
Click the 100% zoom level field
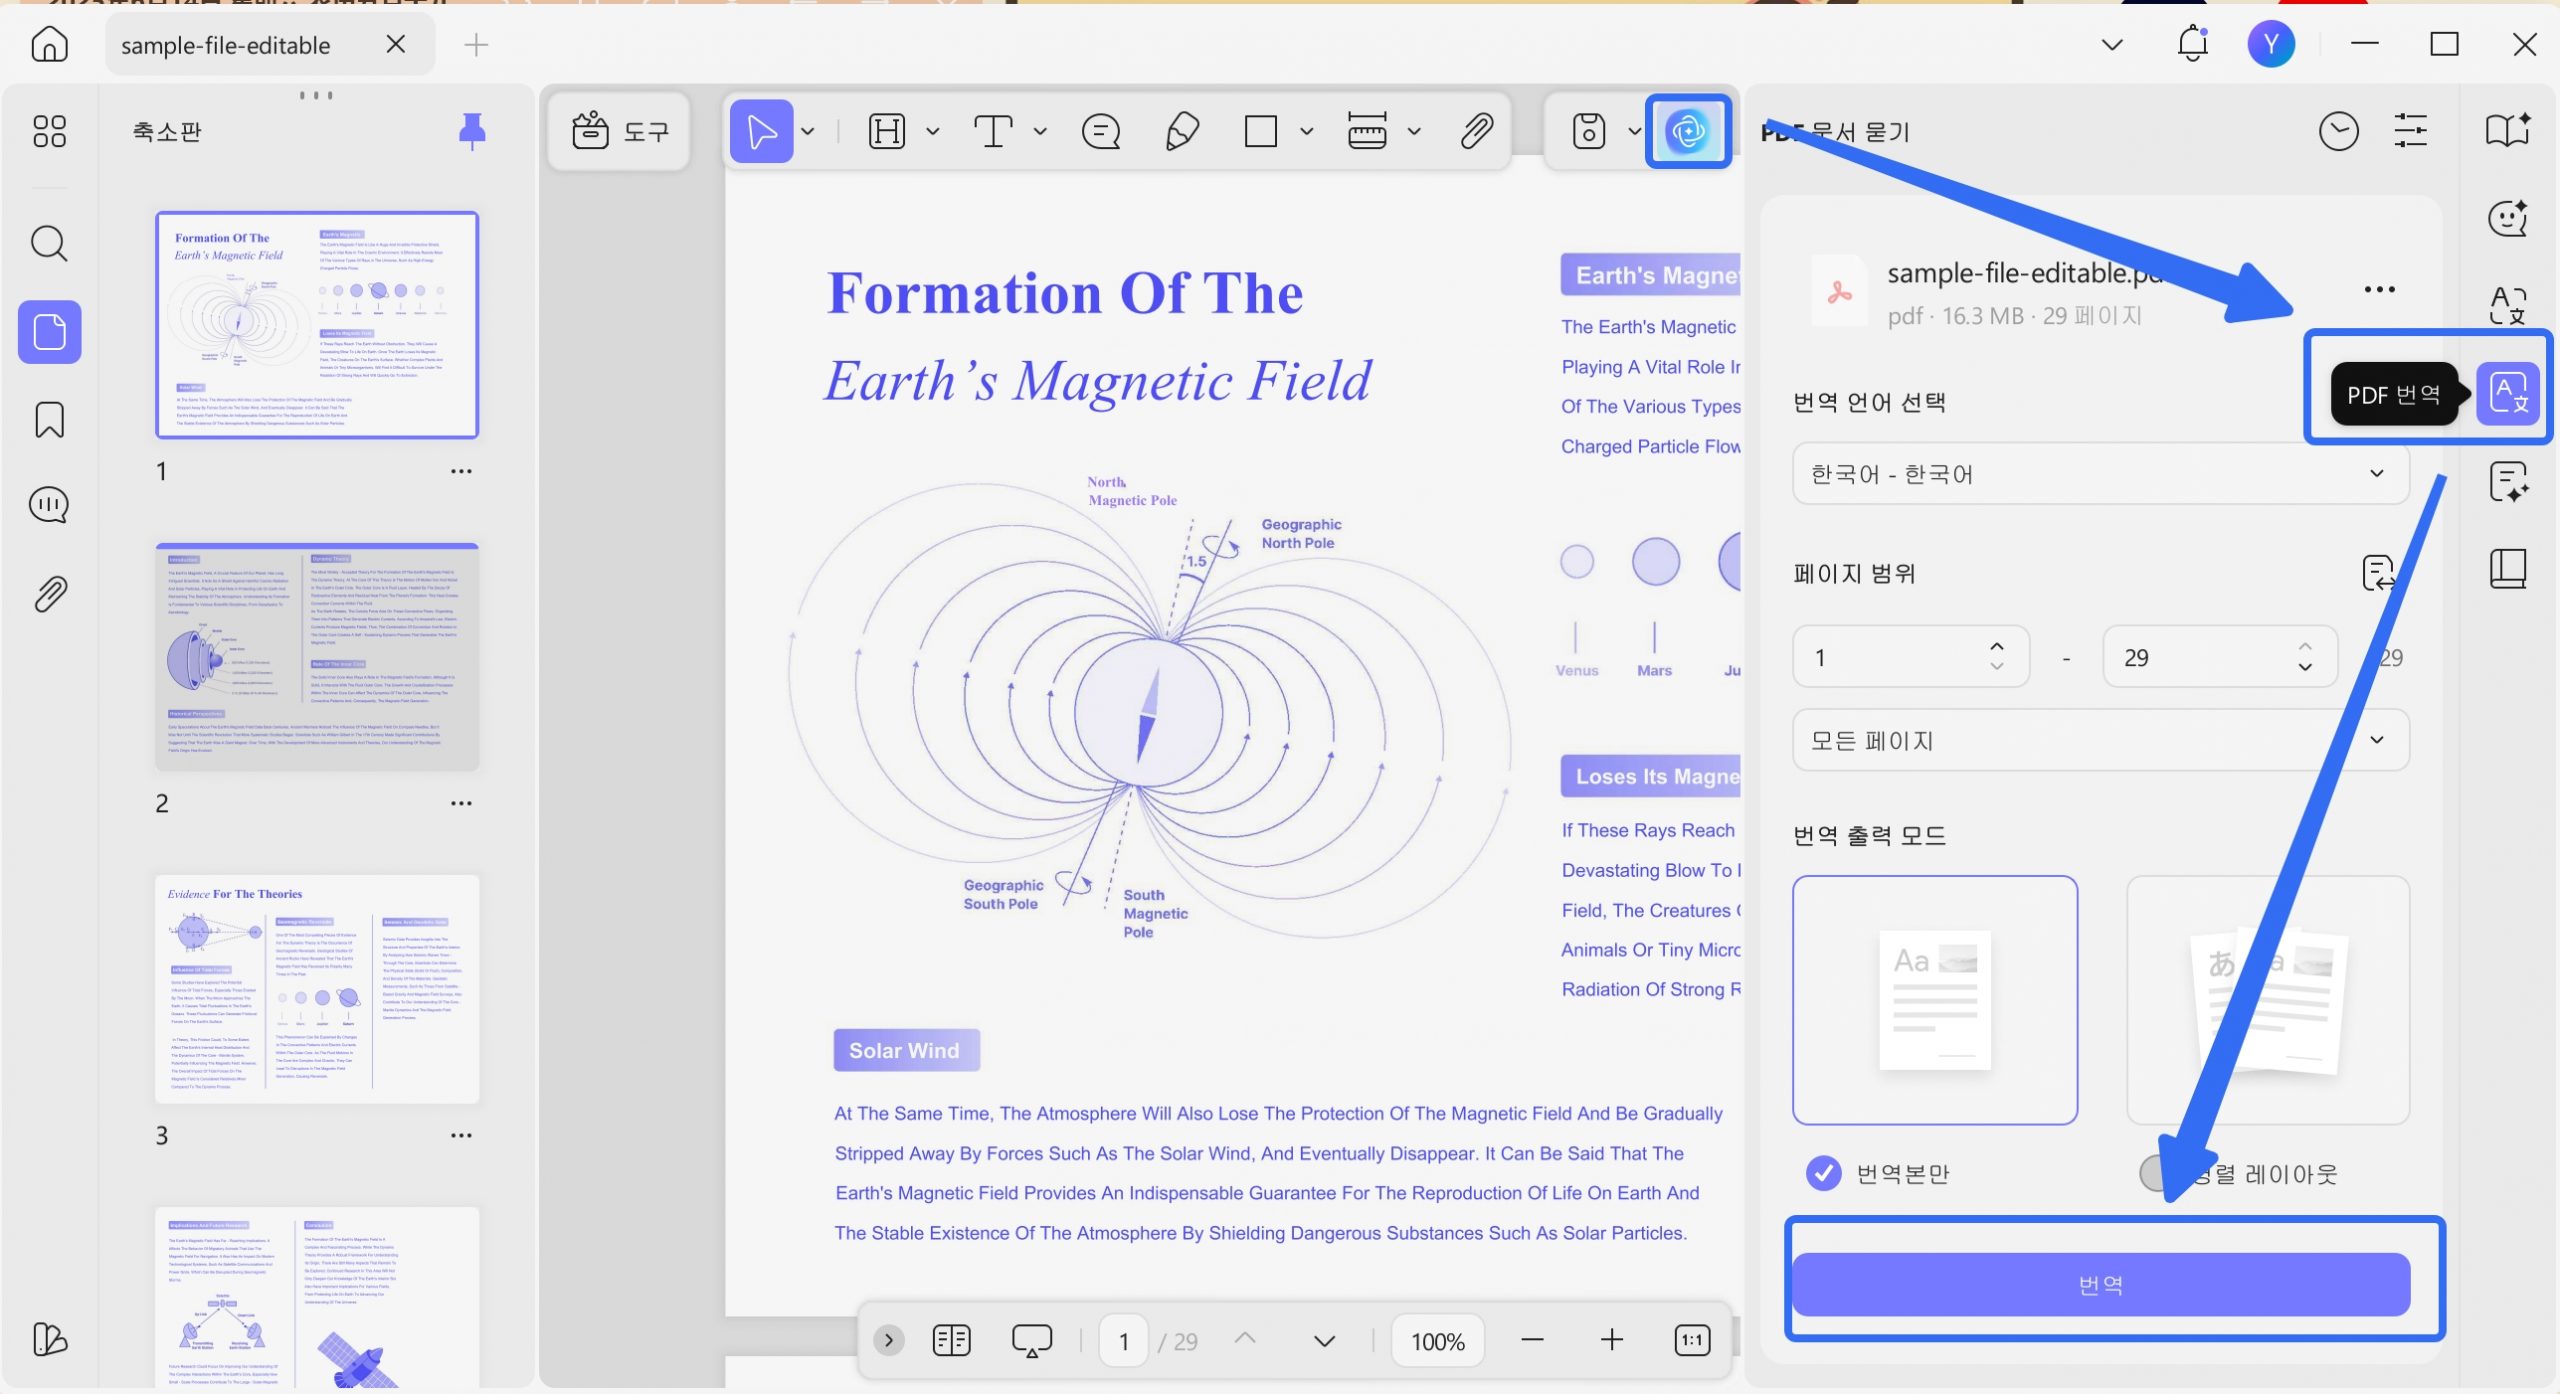click(1437, 1340)
